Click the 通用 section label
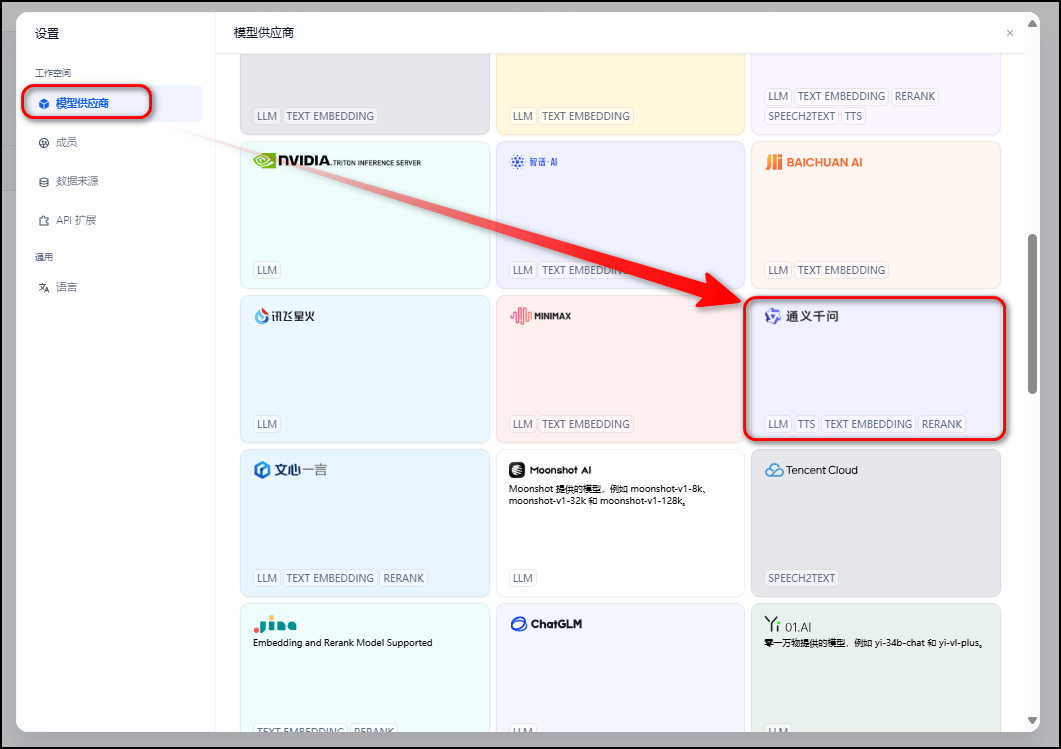The height and width of the screenshot is (749, 1061). tap(44, 257)
